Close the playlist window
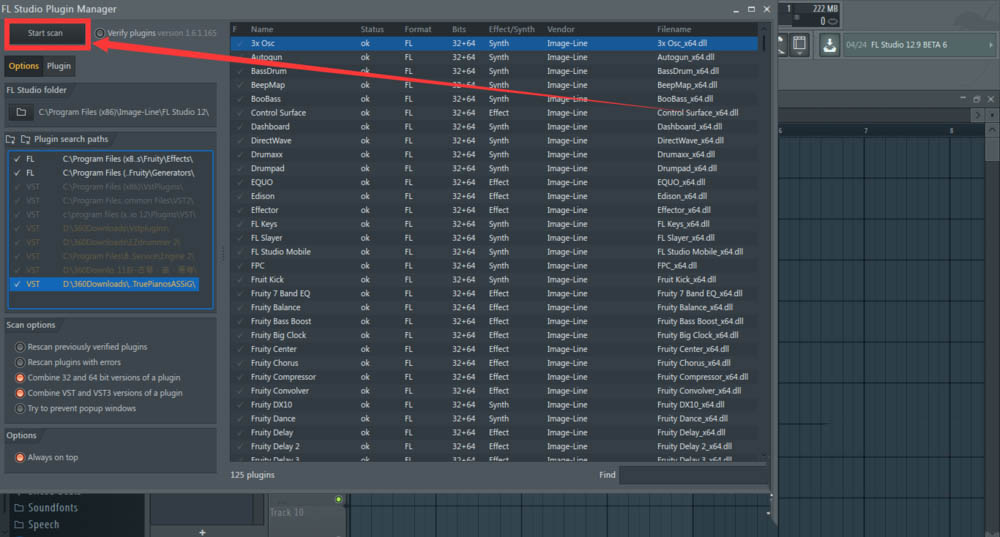This screenshot has width=1000, height=537. [990, 99]
